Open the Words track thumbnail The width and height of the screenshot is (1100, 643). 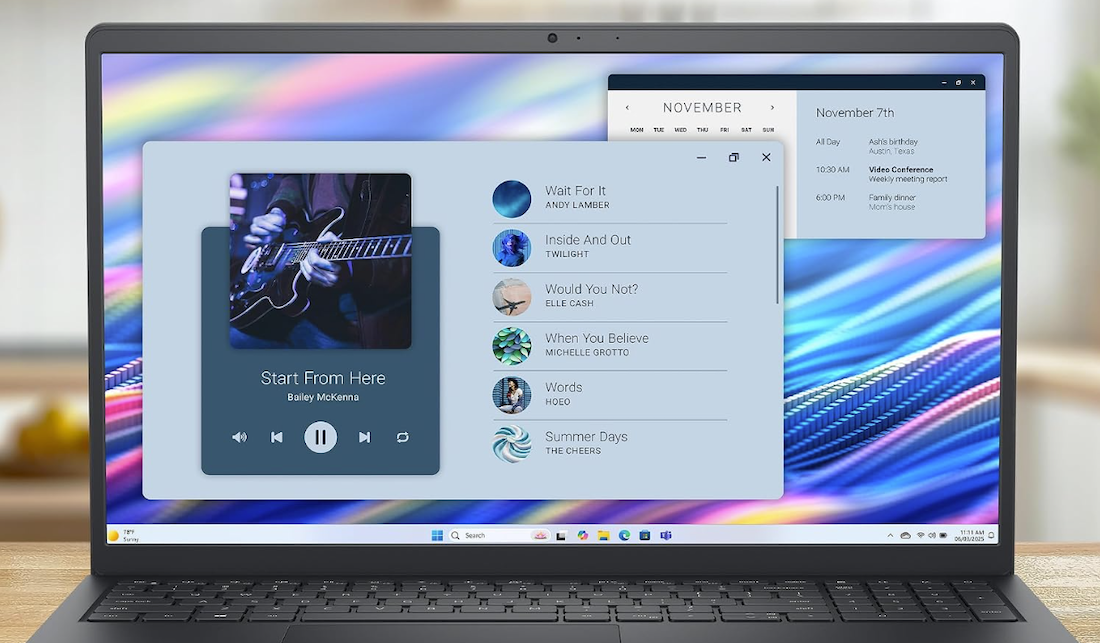[x=511, y=395]
